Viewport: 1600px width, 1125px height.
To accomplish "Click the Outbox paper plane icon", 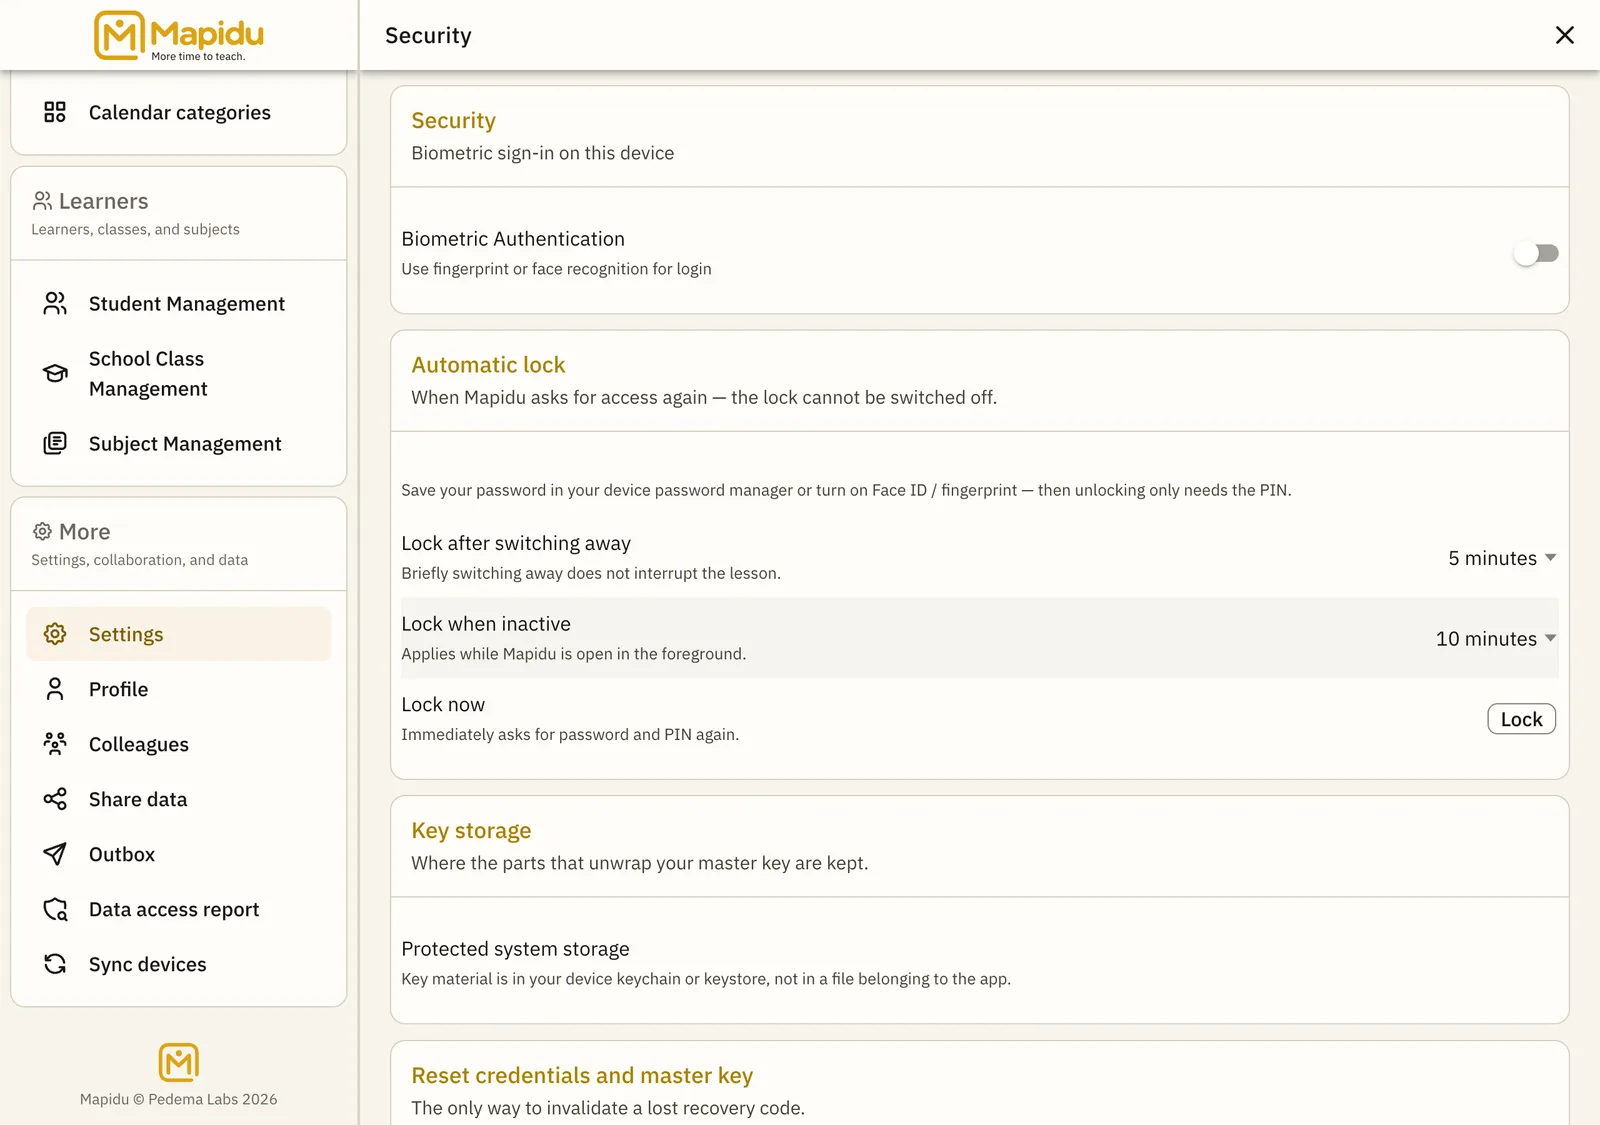I will click(x=55, y=854).
